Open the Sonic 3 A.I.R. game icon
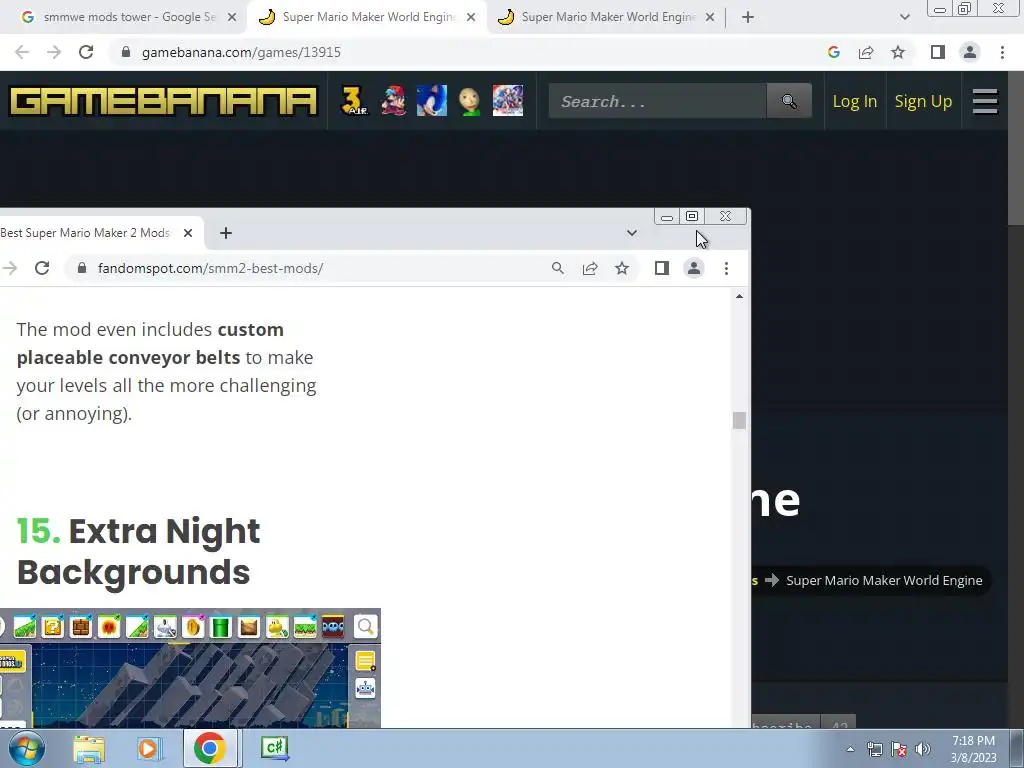The height and width of the screenshot is (768, 1024). (355, 101)
